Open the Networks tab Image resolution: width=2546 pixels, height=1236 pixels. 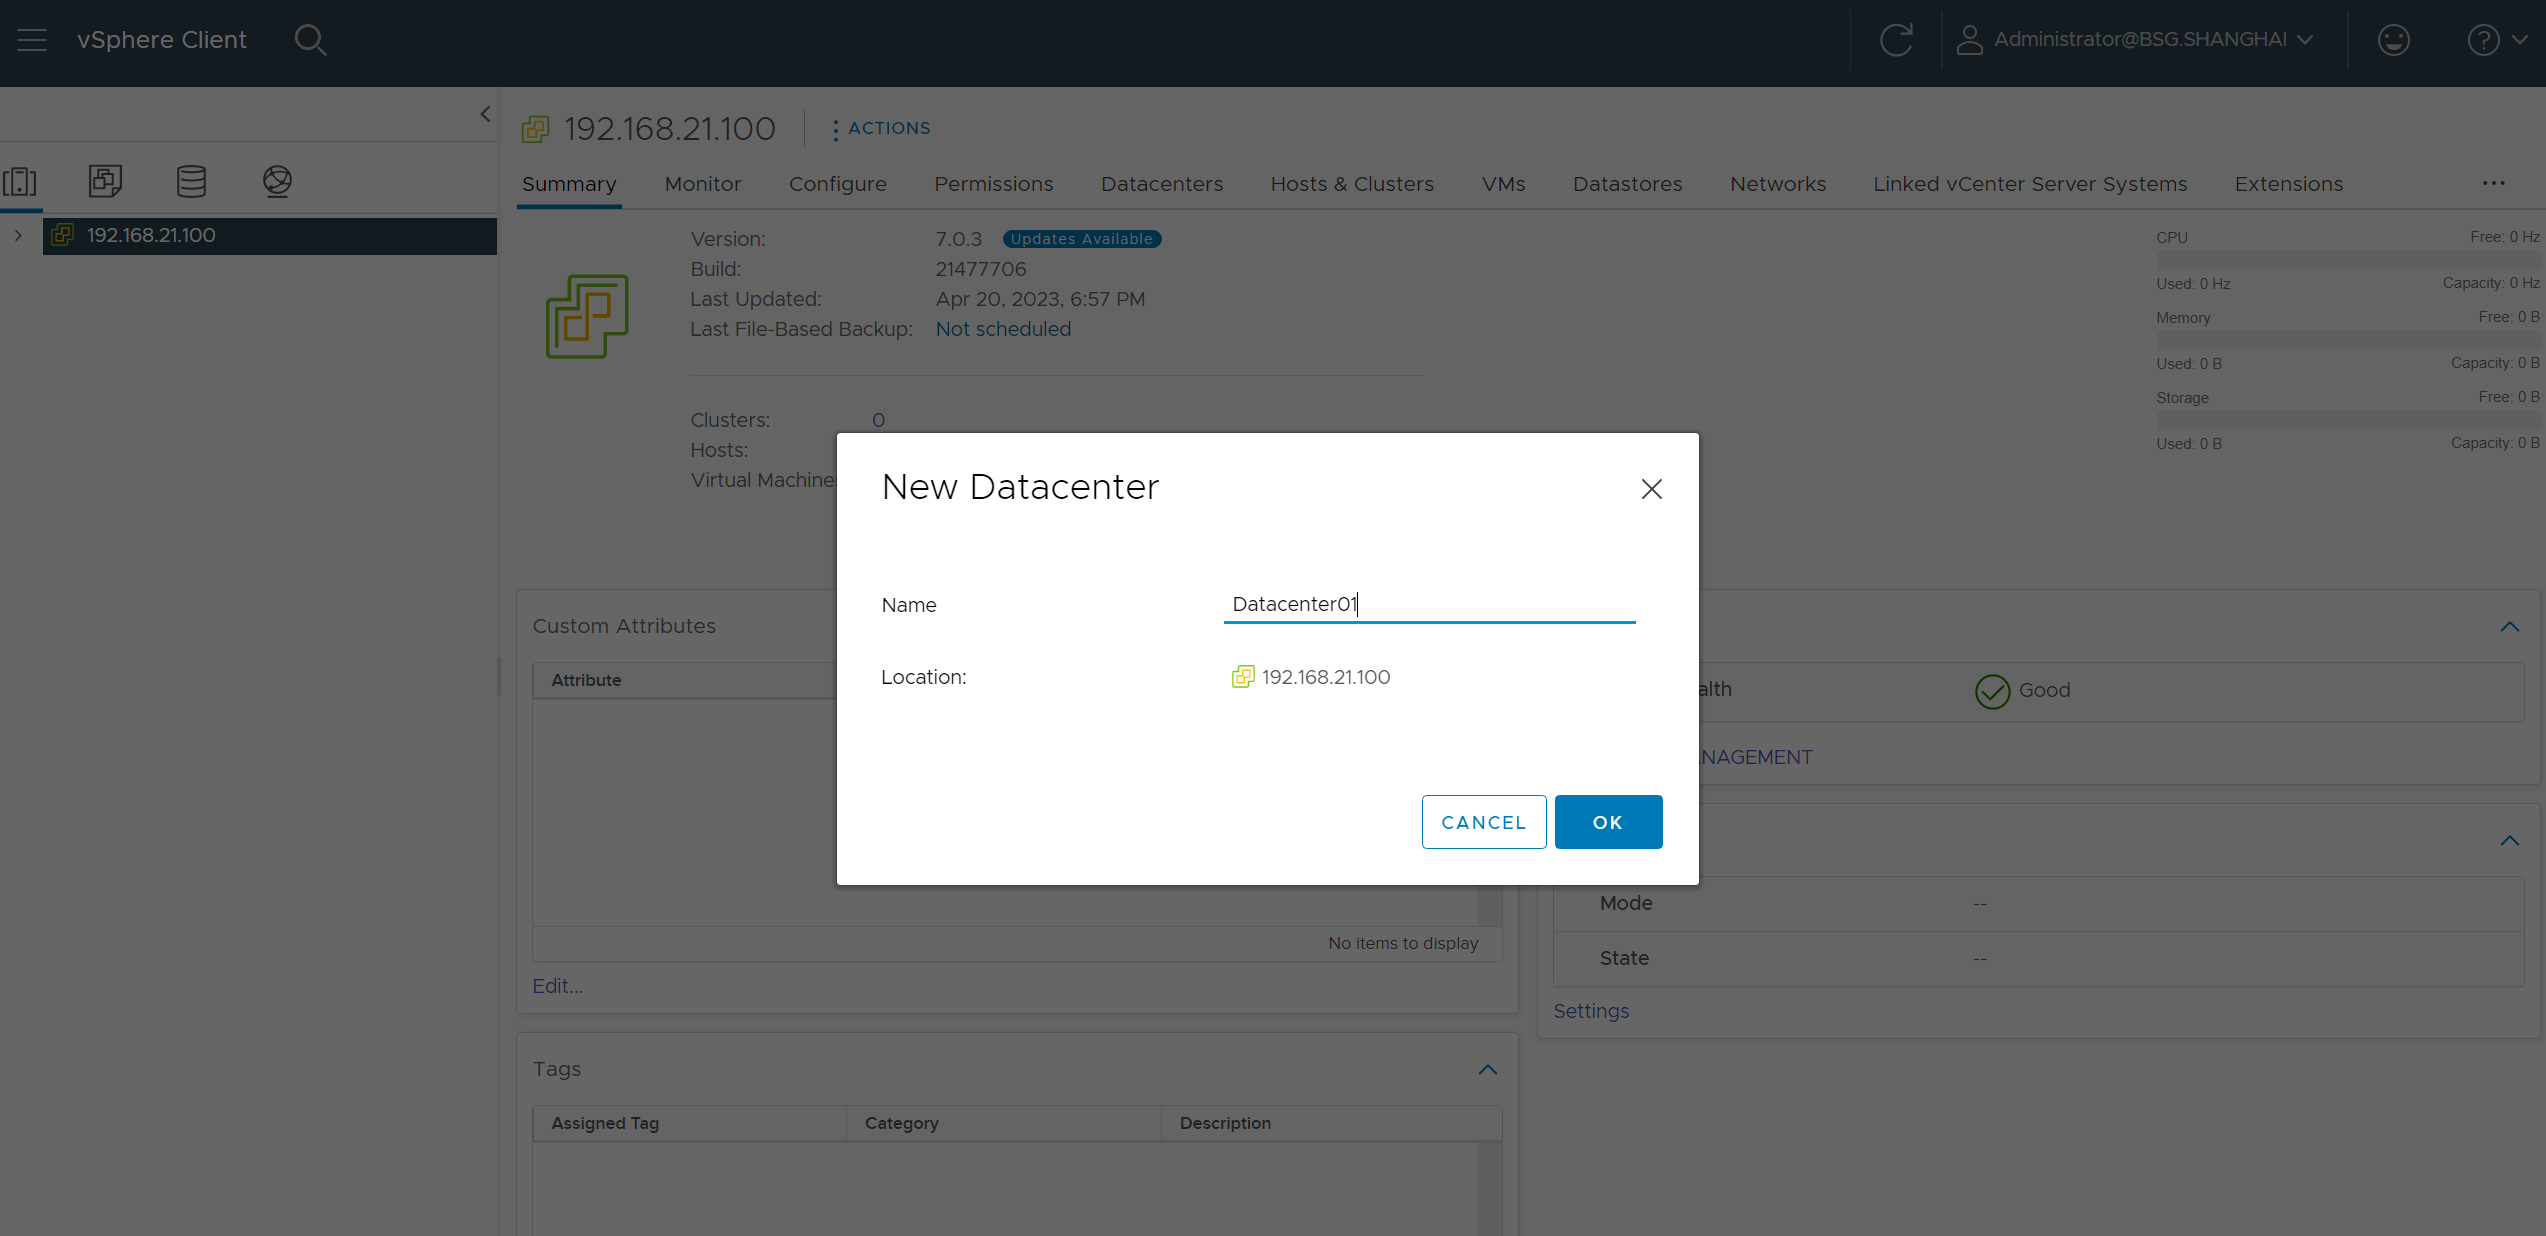tap(1778, 184)
